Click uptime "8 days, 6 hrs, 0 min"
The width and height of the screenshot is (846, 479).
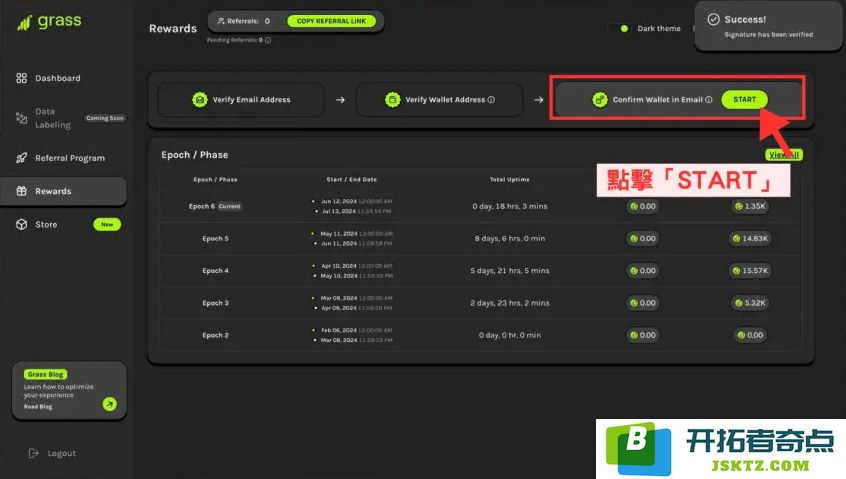[510, 238]
